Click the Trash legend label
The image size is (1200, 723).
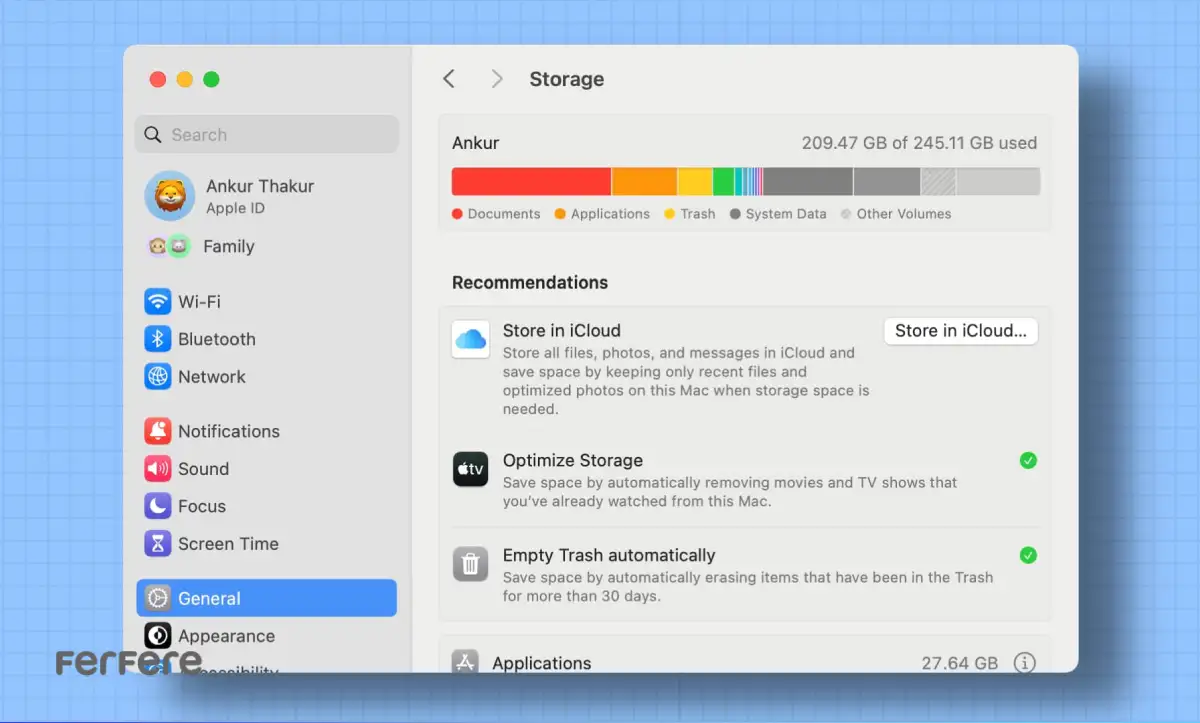(x=698, y=214)
